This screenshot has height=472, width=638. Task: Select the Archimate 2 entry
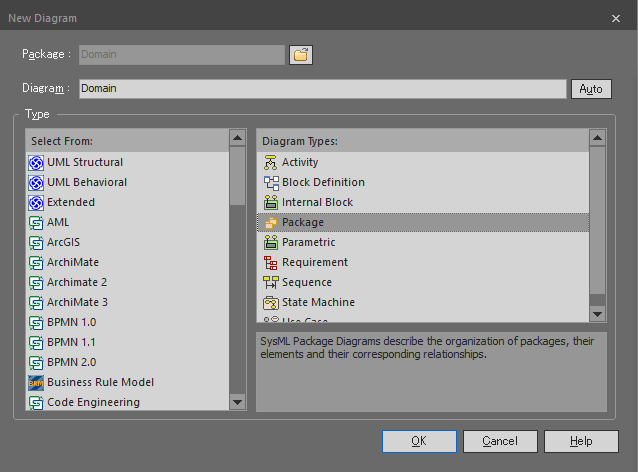(128, 282)
